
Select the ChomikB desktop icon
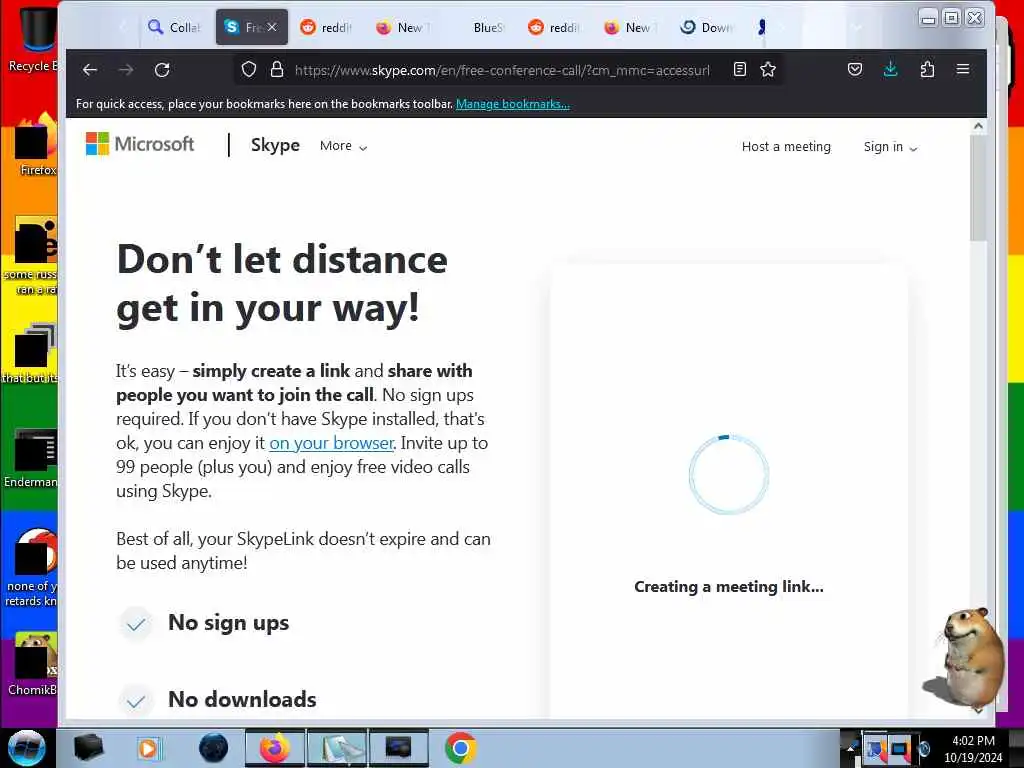tap(33, 665)
